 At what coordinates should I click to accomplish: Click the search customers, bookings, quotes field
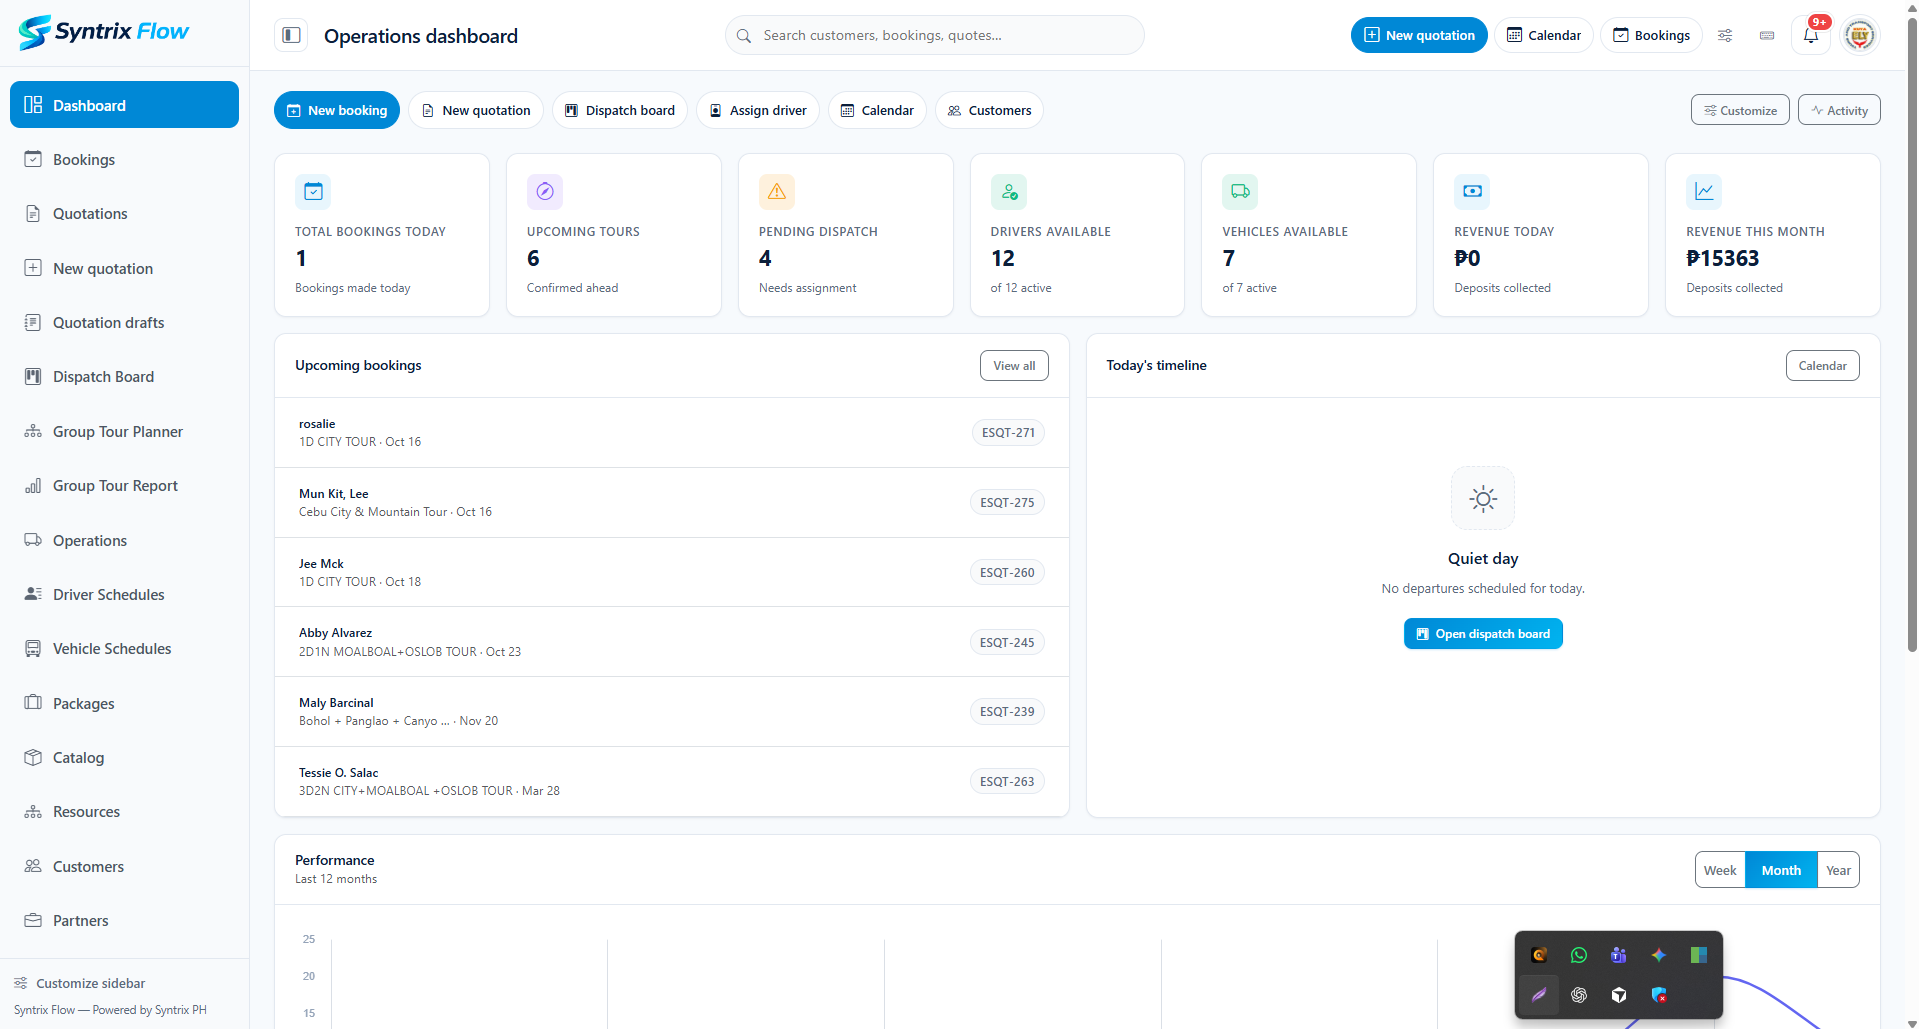click(935, 35)
